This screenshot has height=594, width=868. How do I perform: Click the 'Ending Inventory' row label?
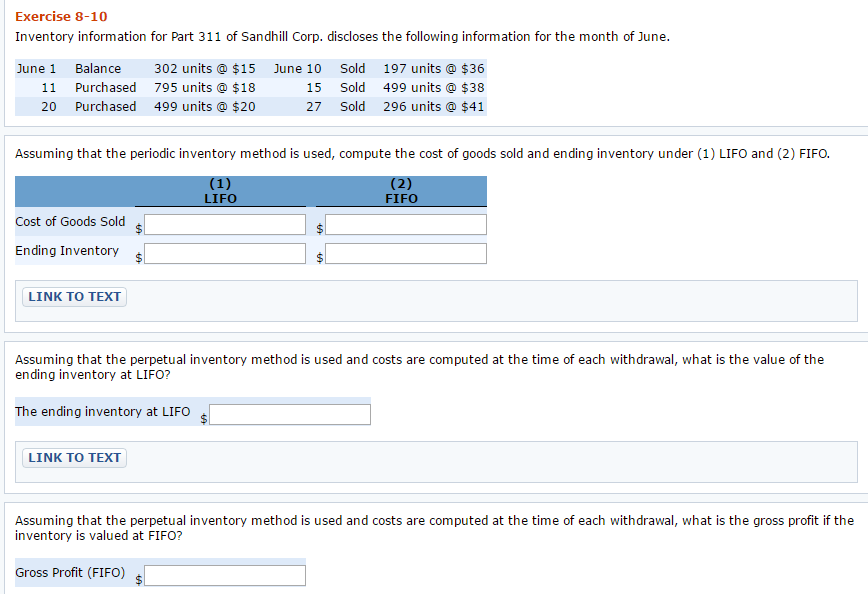pos(67,251)
